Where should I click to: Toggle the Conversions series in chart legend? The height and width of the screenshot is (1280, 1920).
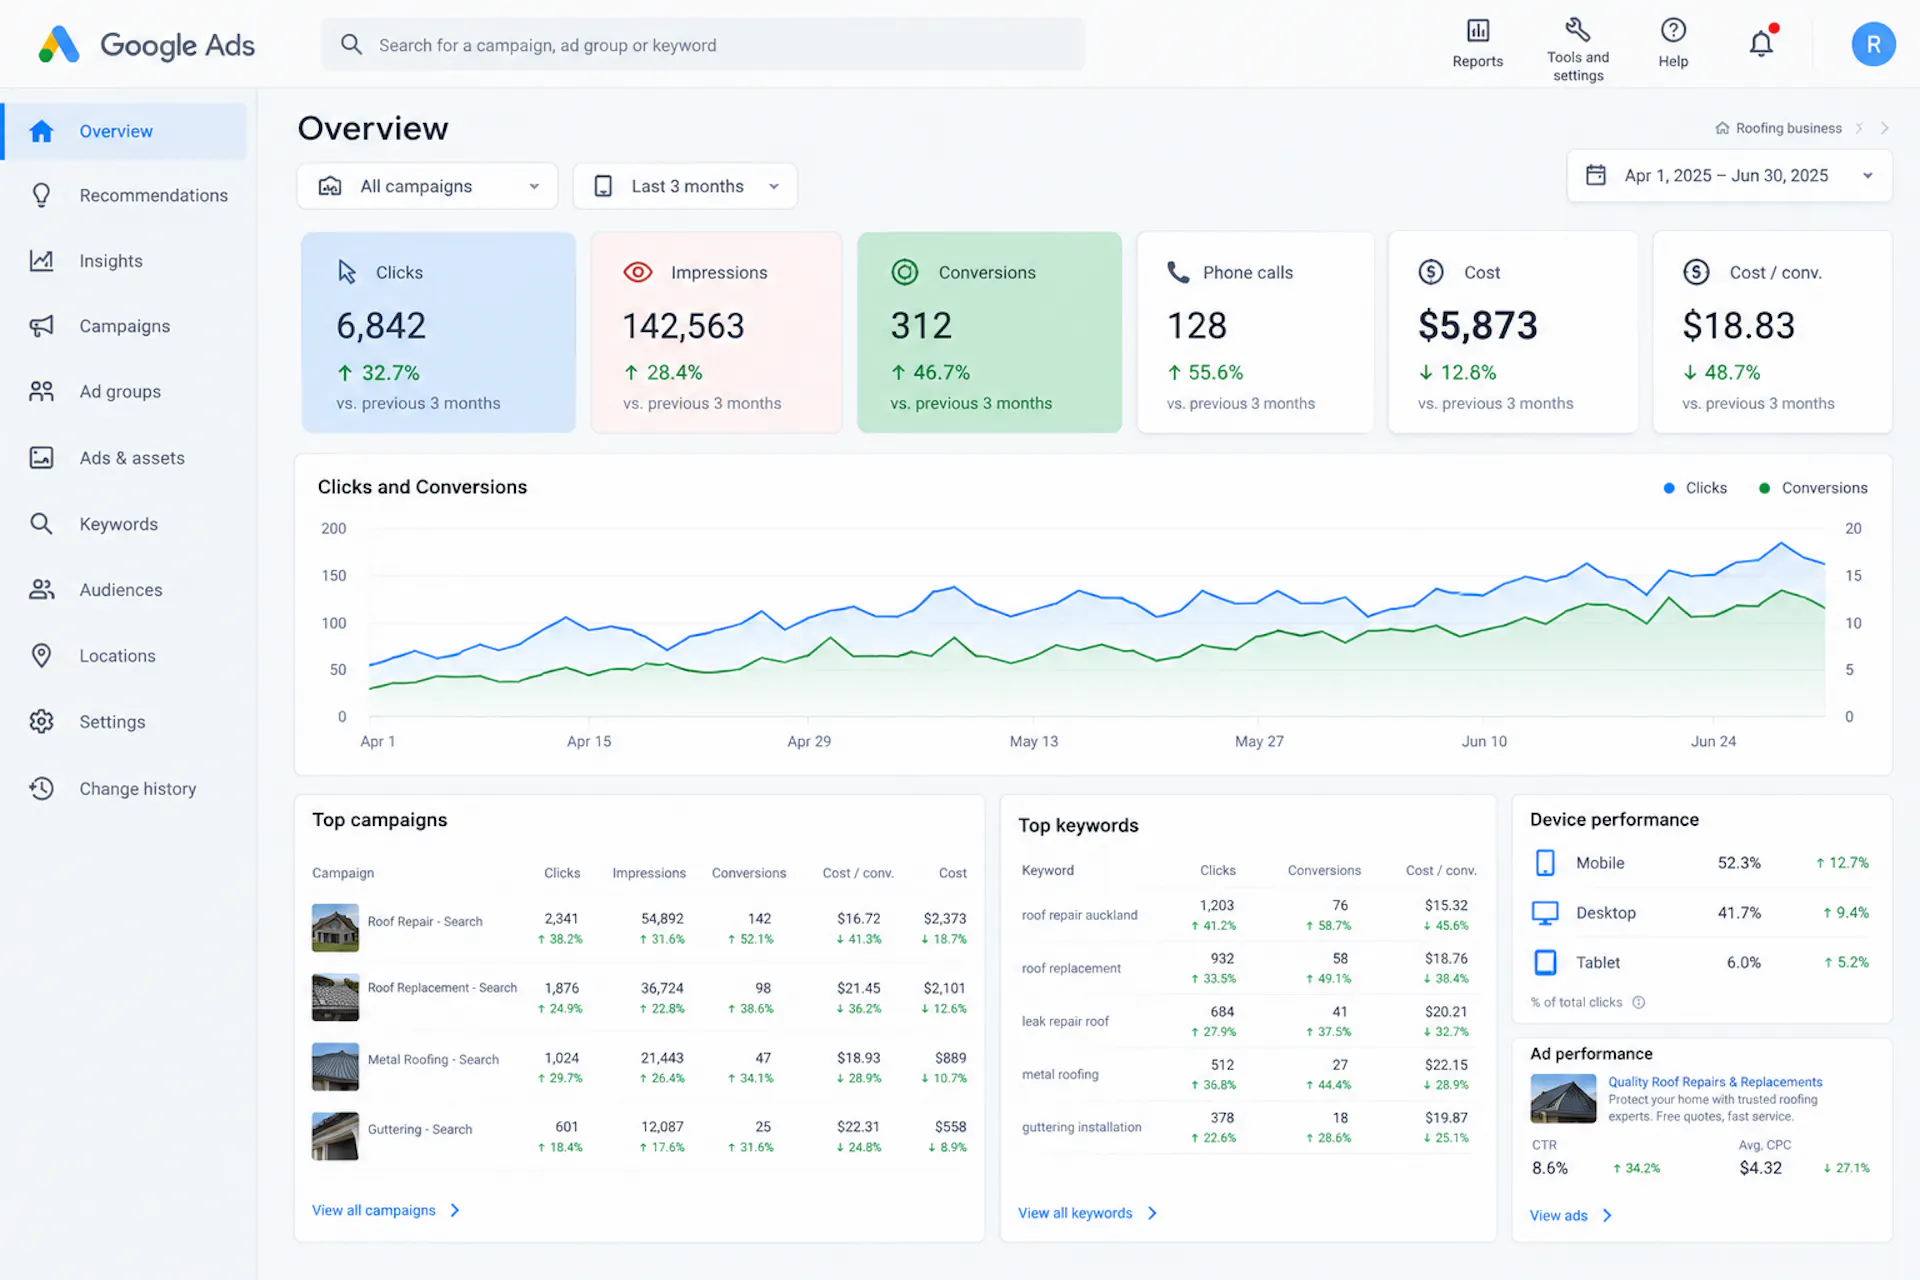pos(1813,488)
